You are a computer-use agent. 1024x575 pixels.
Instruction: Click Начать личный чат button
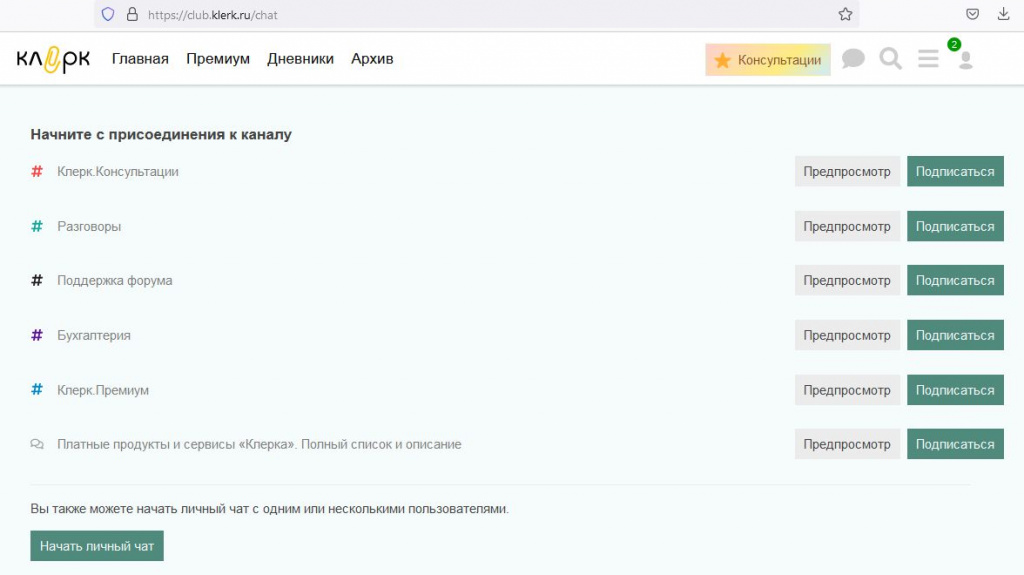(x=97, y=546)
